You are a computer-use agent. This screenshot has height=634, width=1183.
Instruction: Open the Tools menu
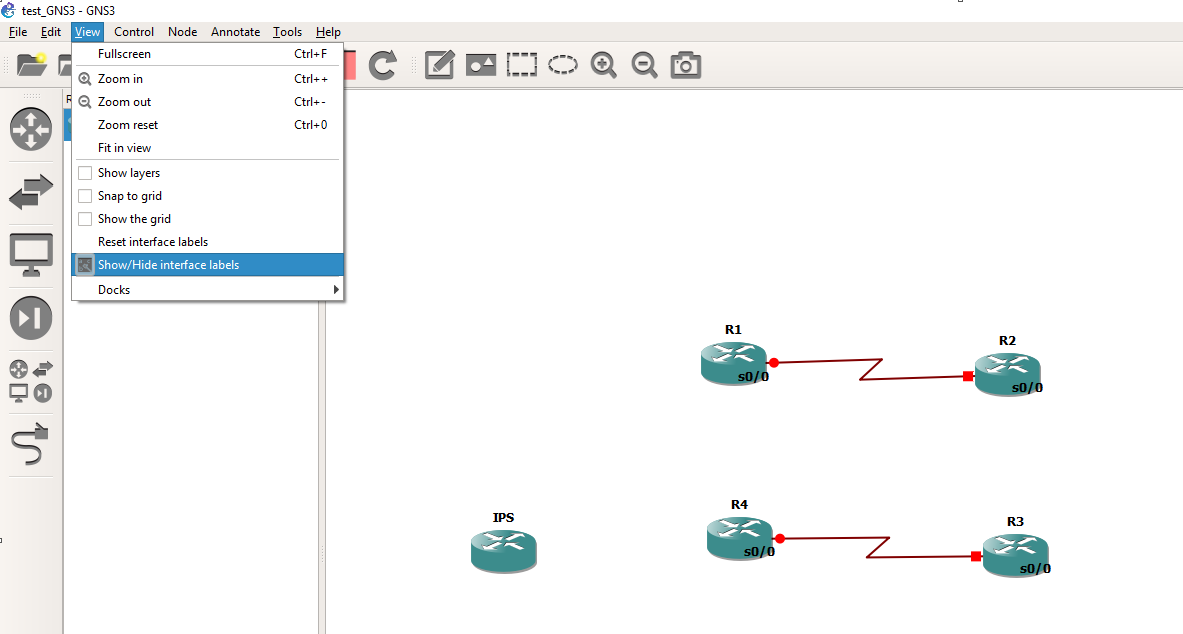(287, 32)
